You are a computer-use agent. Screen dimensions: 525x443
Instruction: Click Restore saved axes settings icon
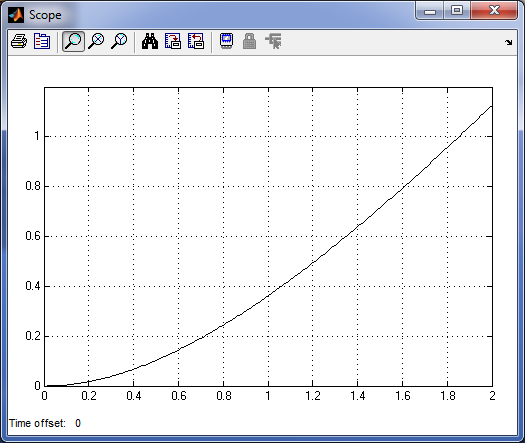pos(196,42)
